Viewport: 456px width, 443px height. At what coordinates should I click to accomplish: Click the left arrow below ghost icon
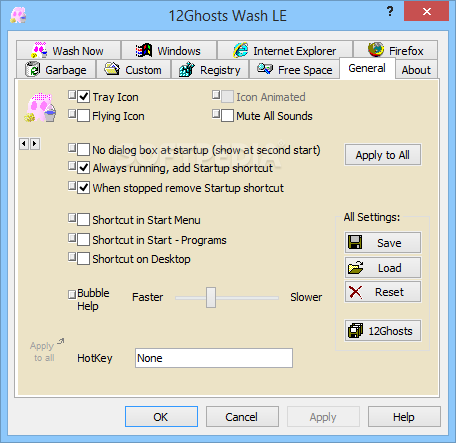[x=24, y=144]
